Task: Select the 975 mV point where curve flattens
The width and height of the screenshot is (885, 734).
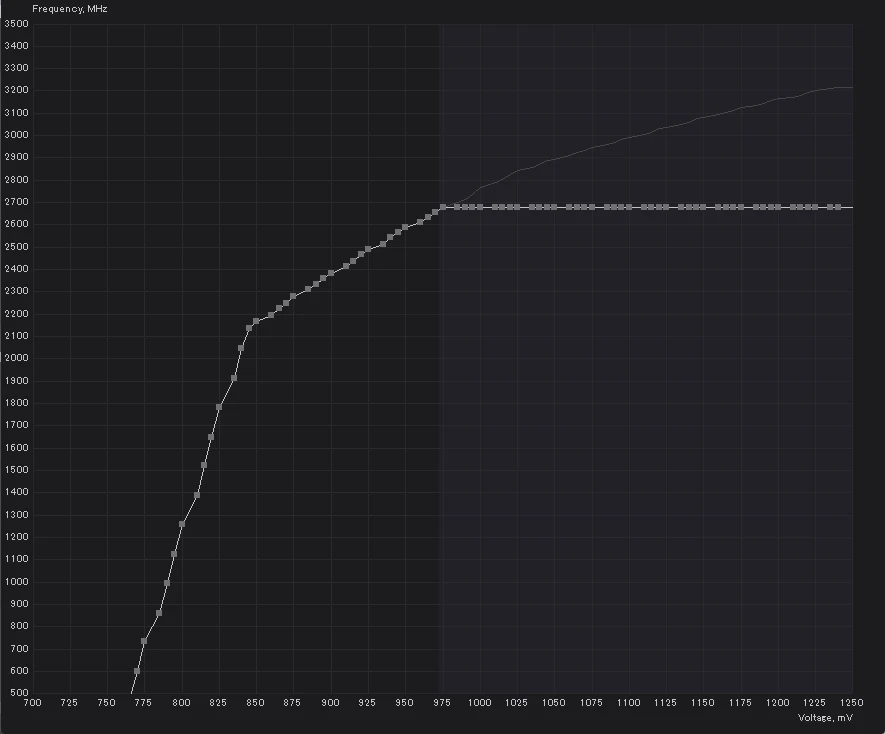Action: [442, 207]
